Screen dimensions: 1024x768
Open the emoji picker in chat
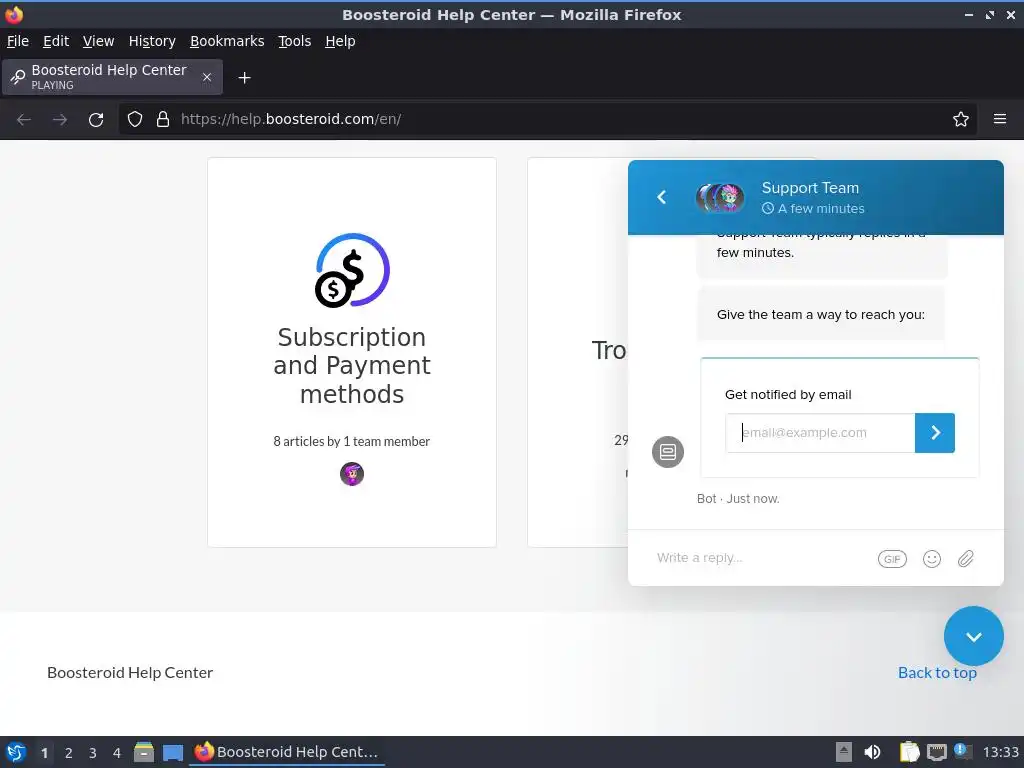pos(932,559)
